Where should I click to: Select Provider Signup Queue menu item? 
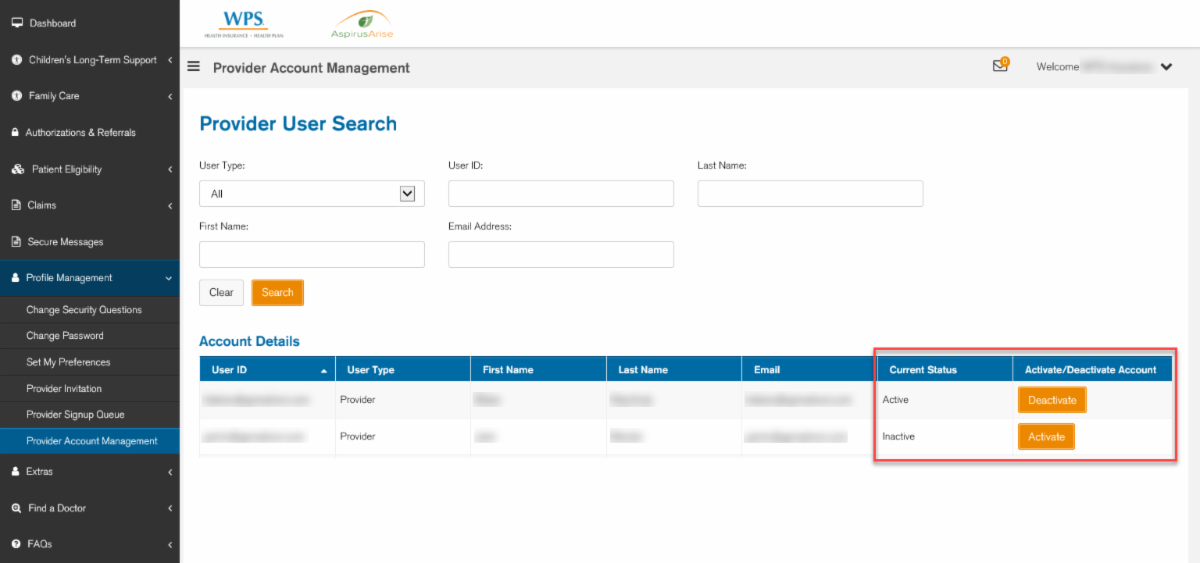pos(75,415)
